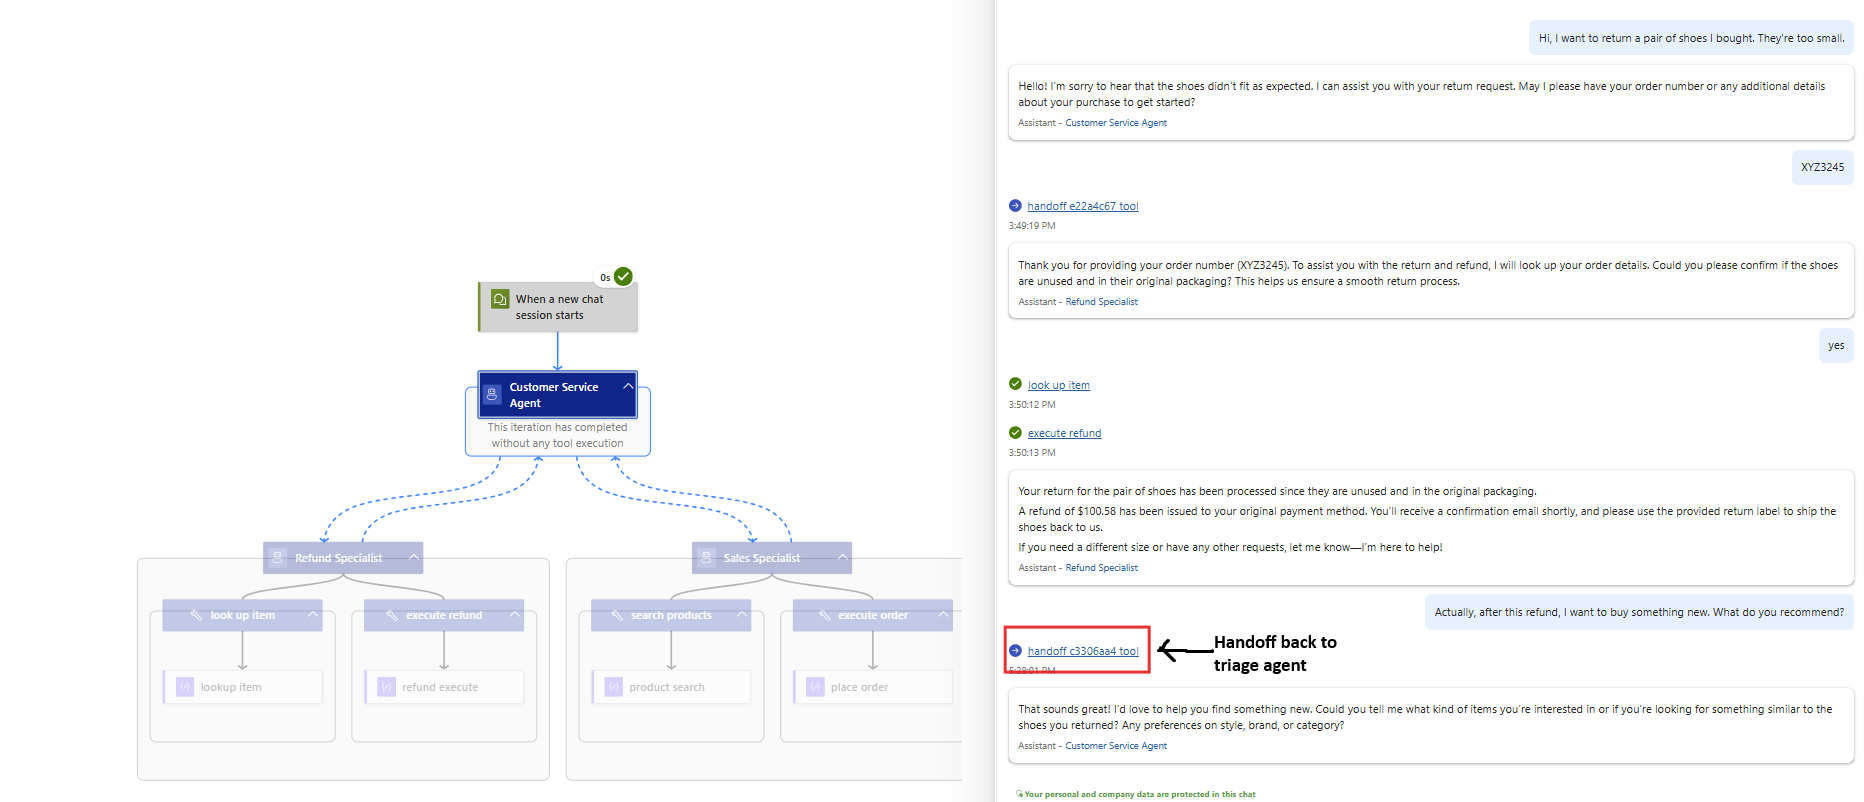The height and width of the screenshot is (802, 1864).
Task: Click the lookup item action icon
Action: pos(185,687)
